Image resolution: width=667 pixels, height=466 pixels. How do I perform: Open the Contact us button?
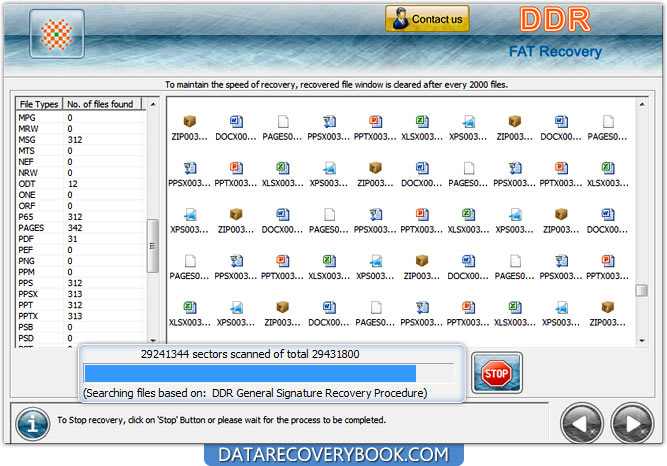pos(427,19)
